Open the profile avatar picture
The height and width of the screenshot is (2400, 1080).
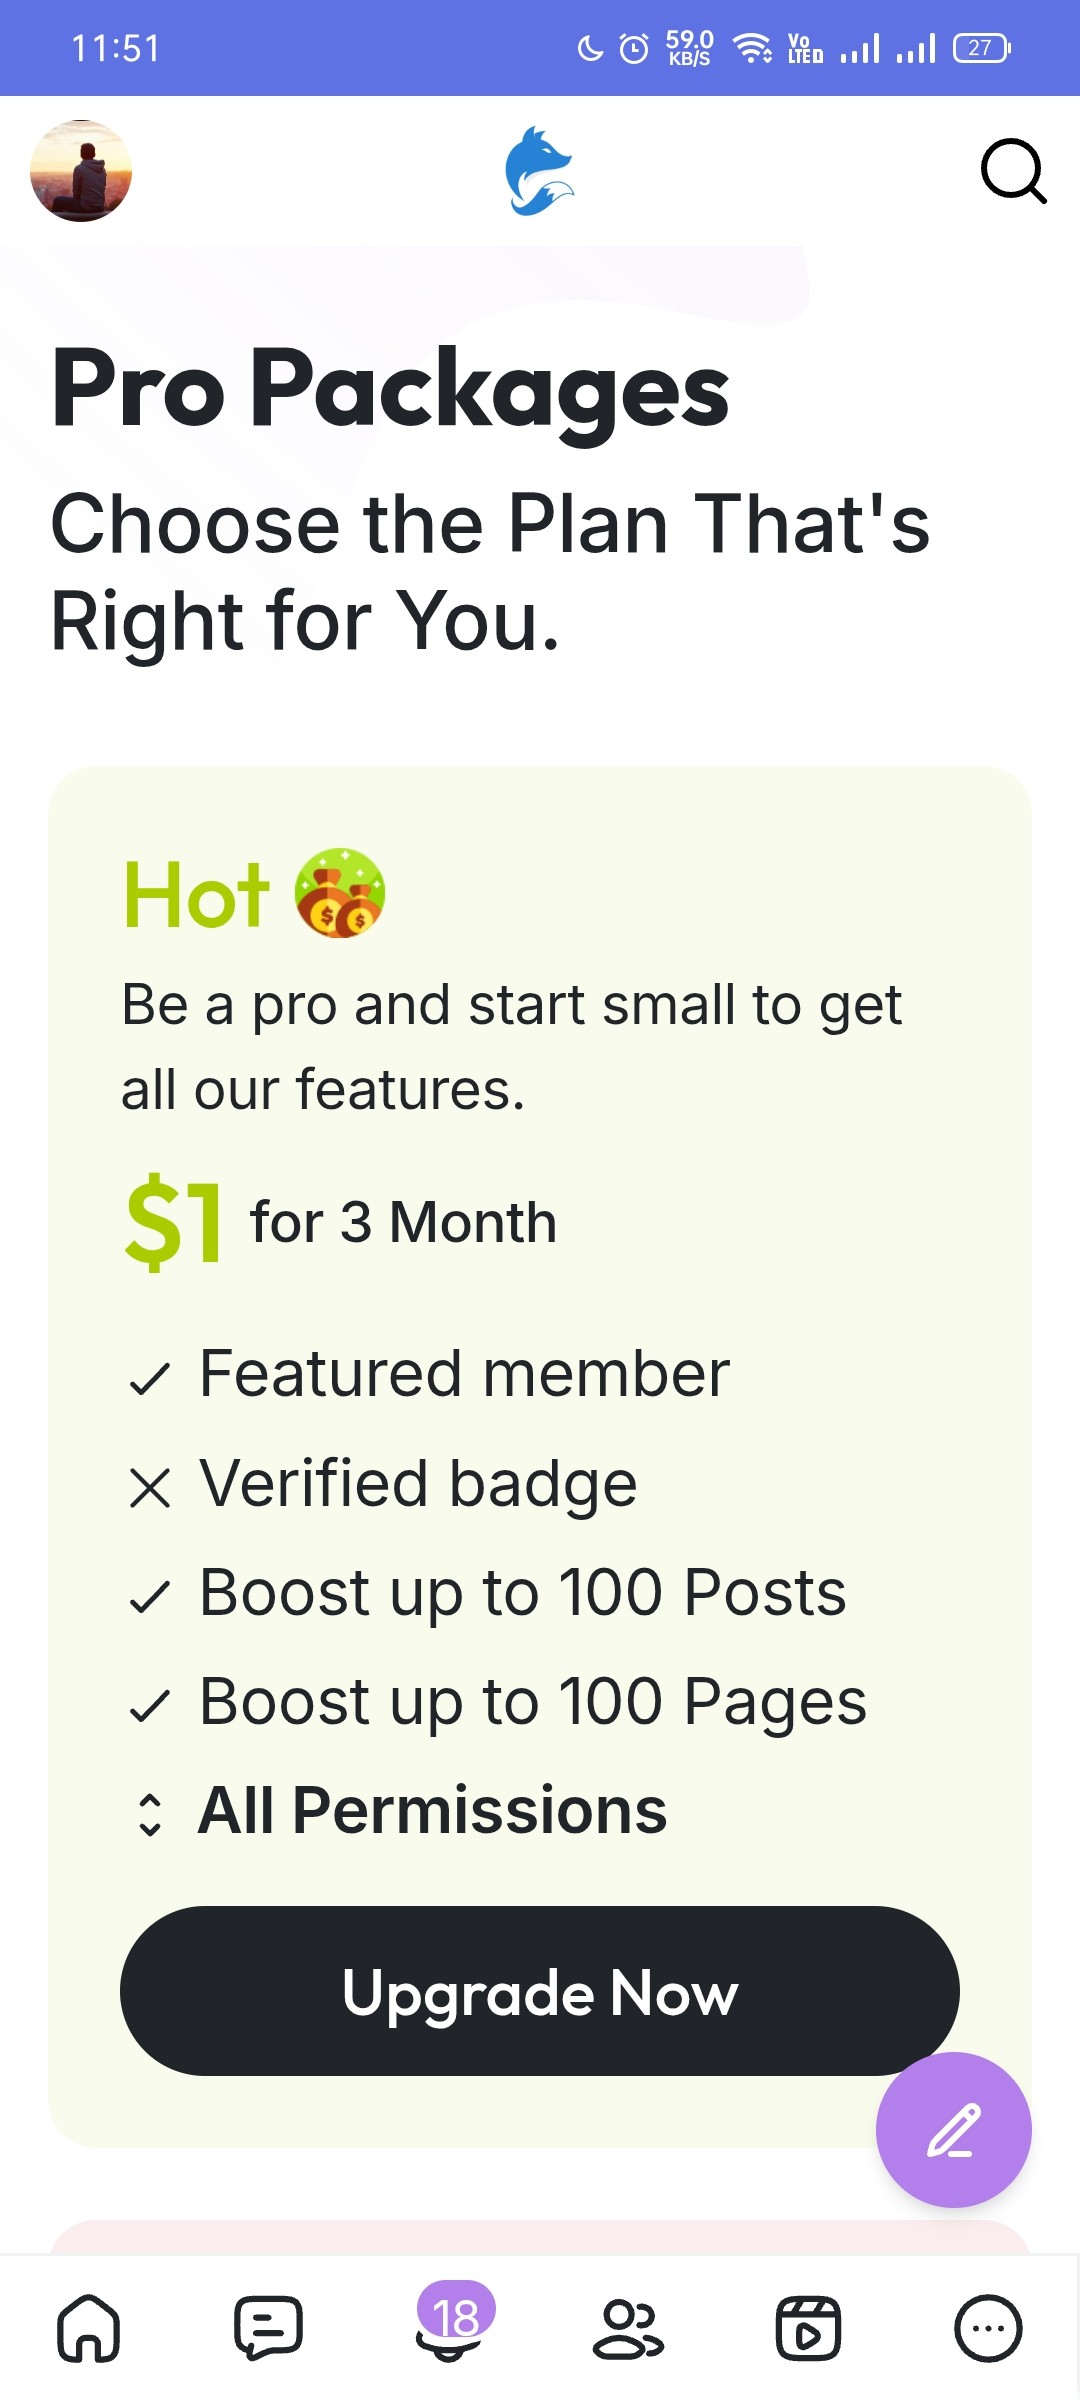point(81,171)
